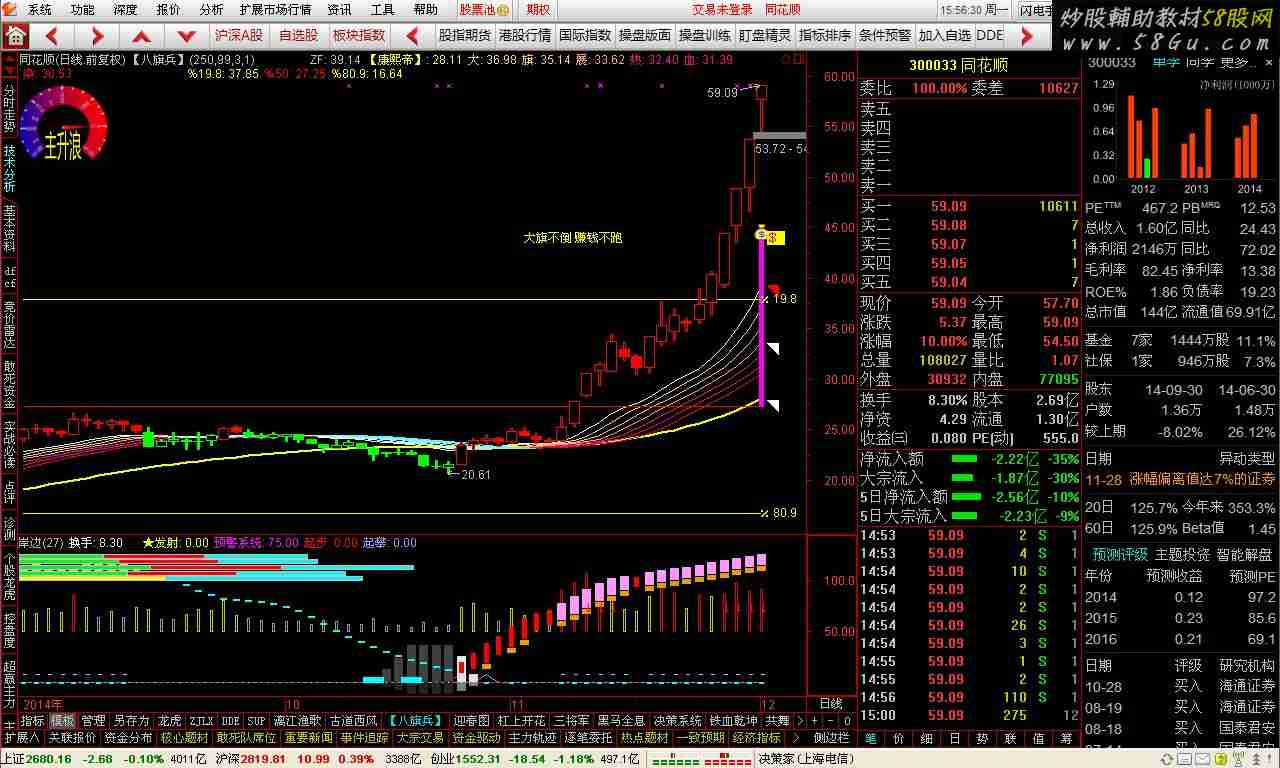Switch to the 【八旗兵】 indicator tab
Screen dimensions: 1280x768
(x=415, y=720)
